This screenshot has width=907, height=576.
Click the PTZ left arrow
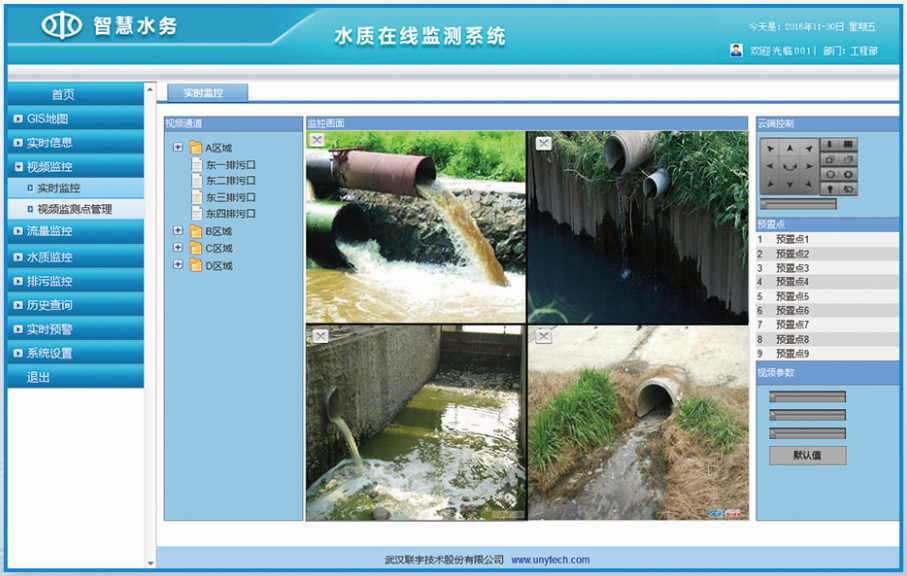click(x=770, y=166)
